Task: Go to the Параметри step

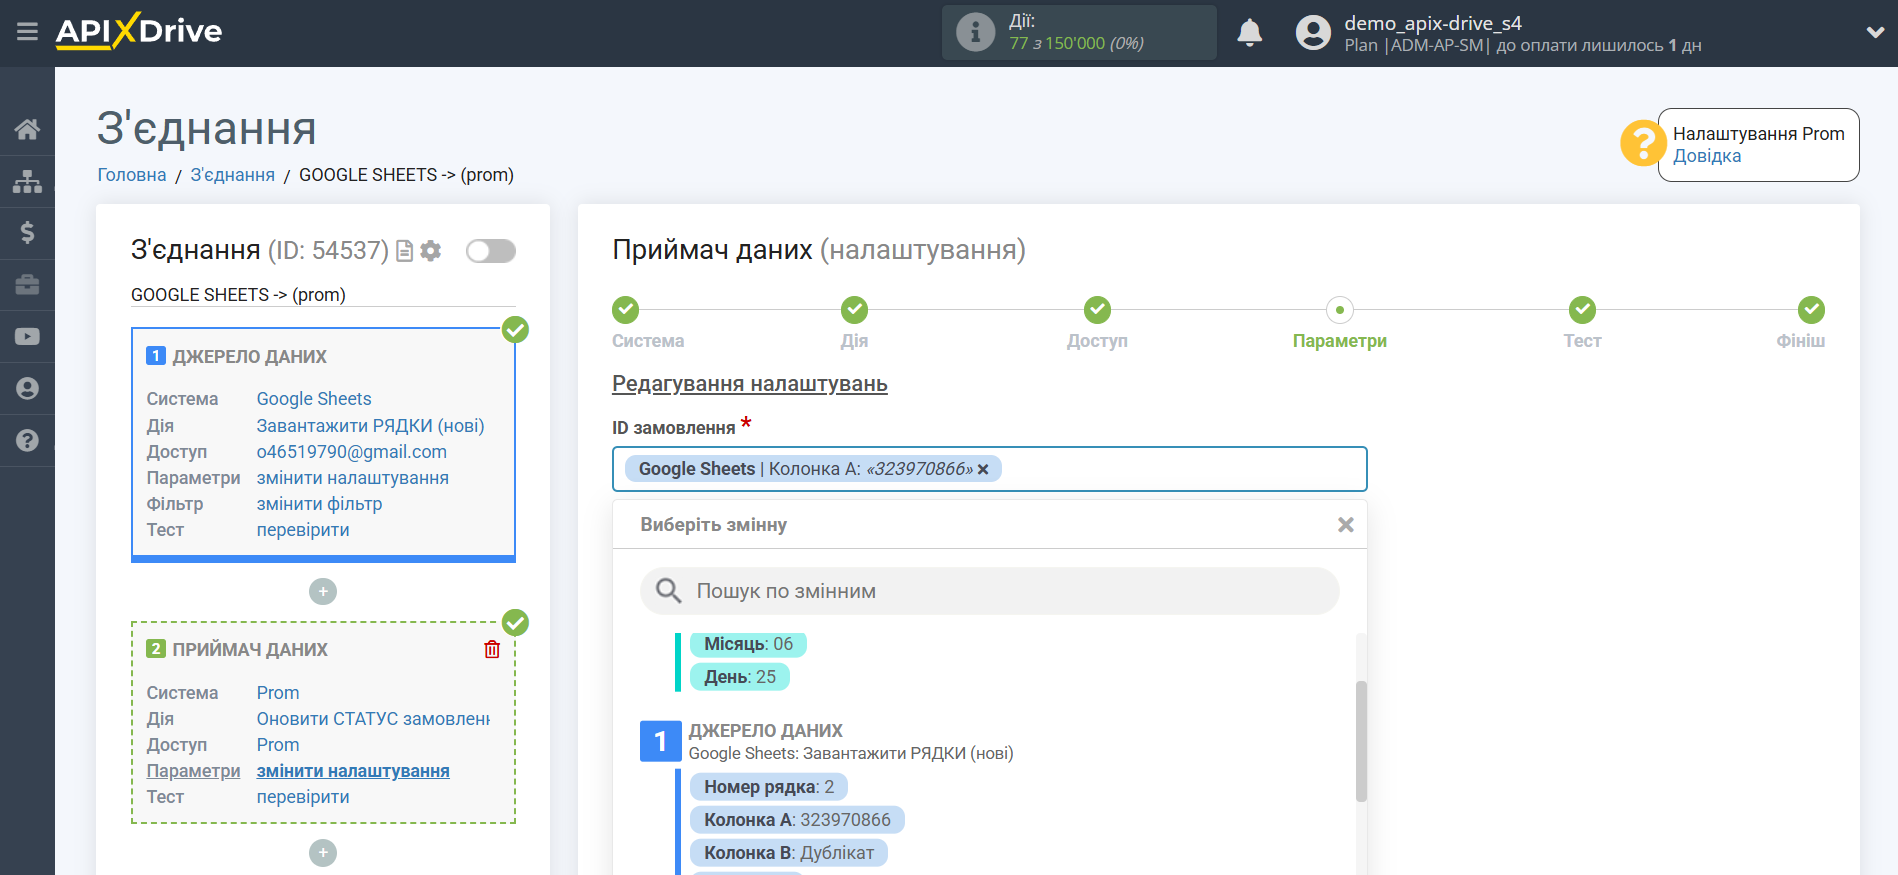Action: (x=1340, y=310)
